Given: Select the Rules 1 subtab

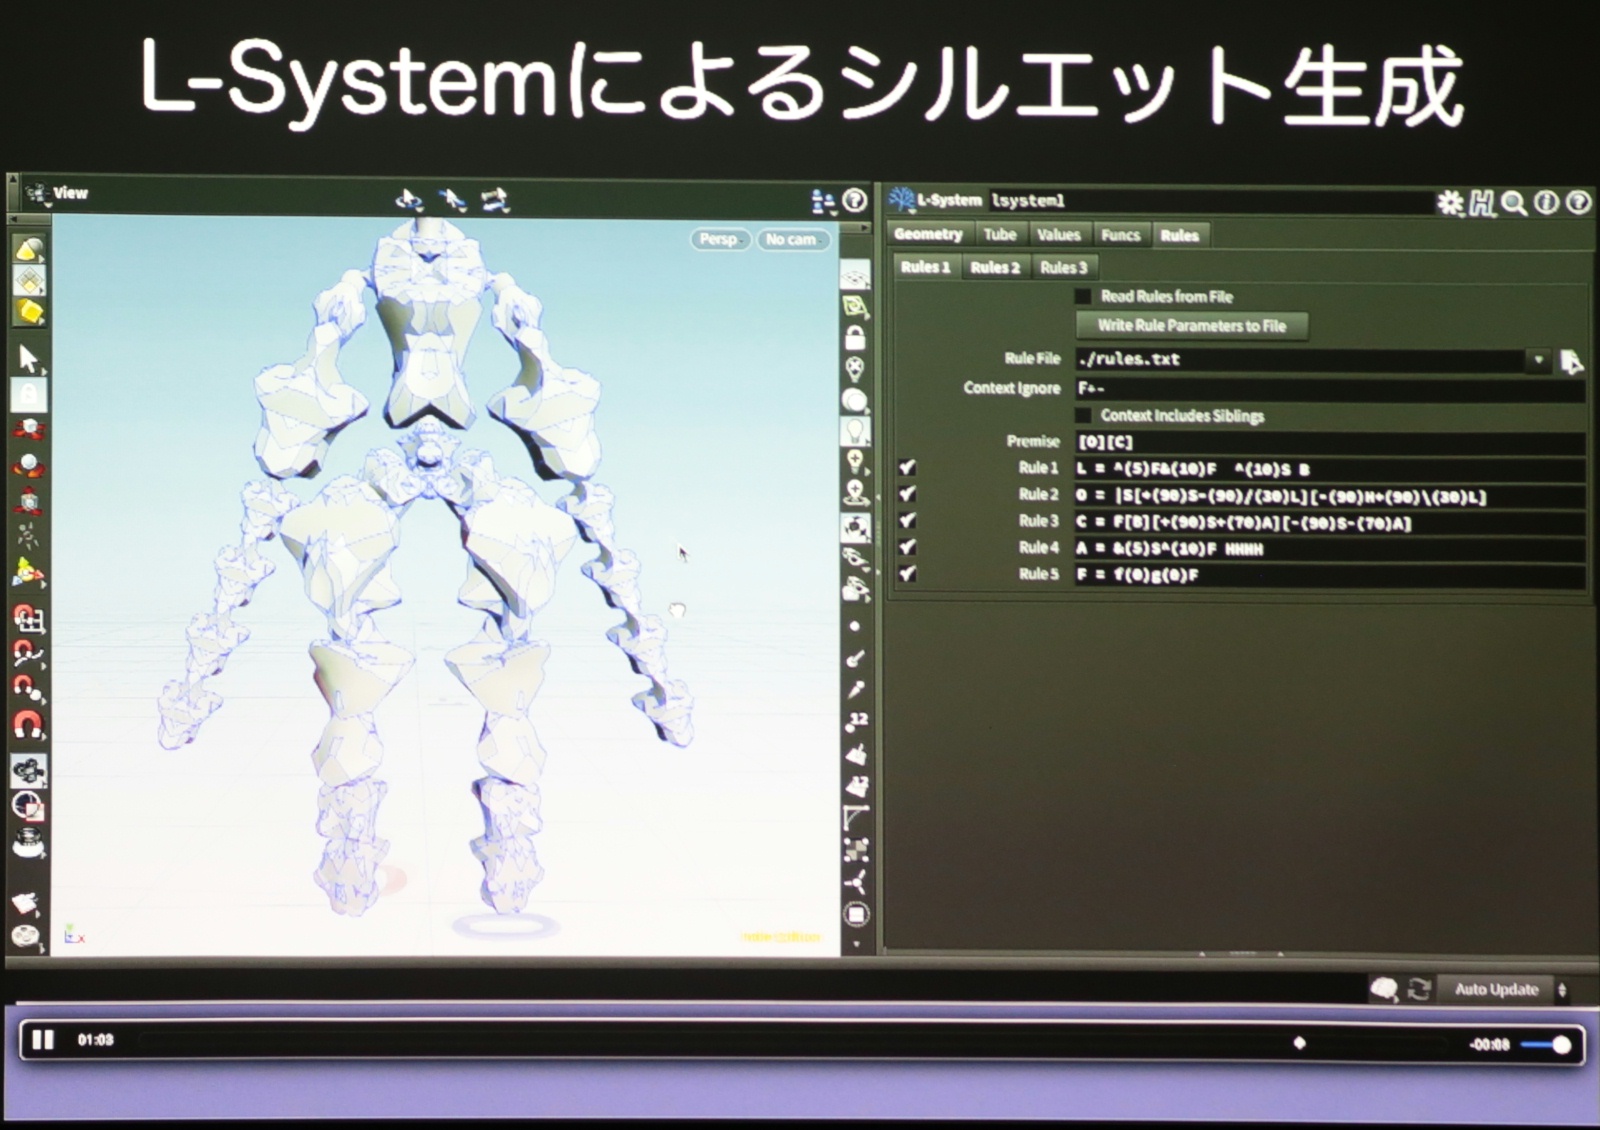Looking at the screenshot, I should pyautogui.click(x=926, y=267).
